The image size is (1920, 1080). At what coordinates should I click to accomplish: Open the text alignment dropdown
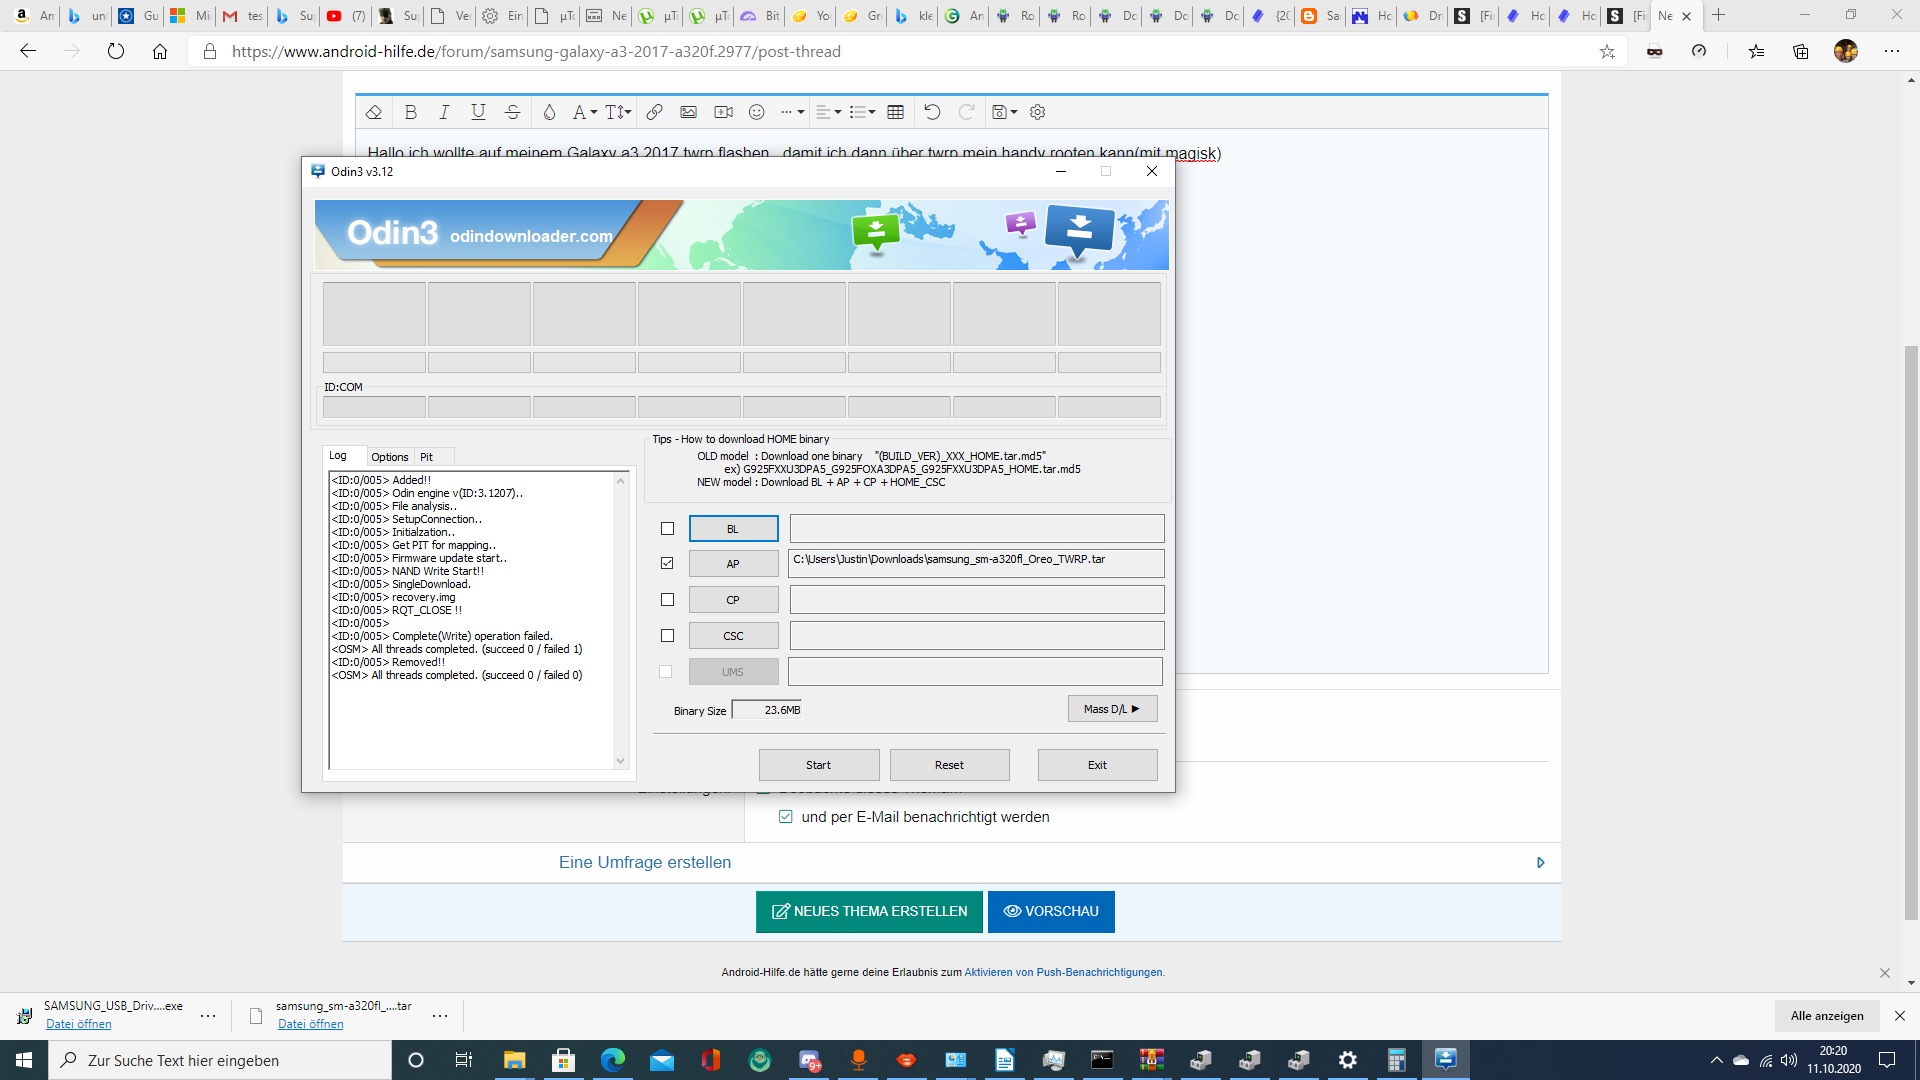(828, 112)
